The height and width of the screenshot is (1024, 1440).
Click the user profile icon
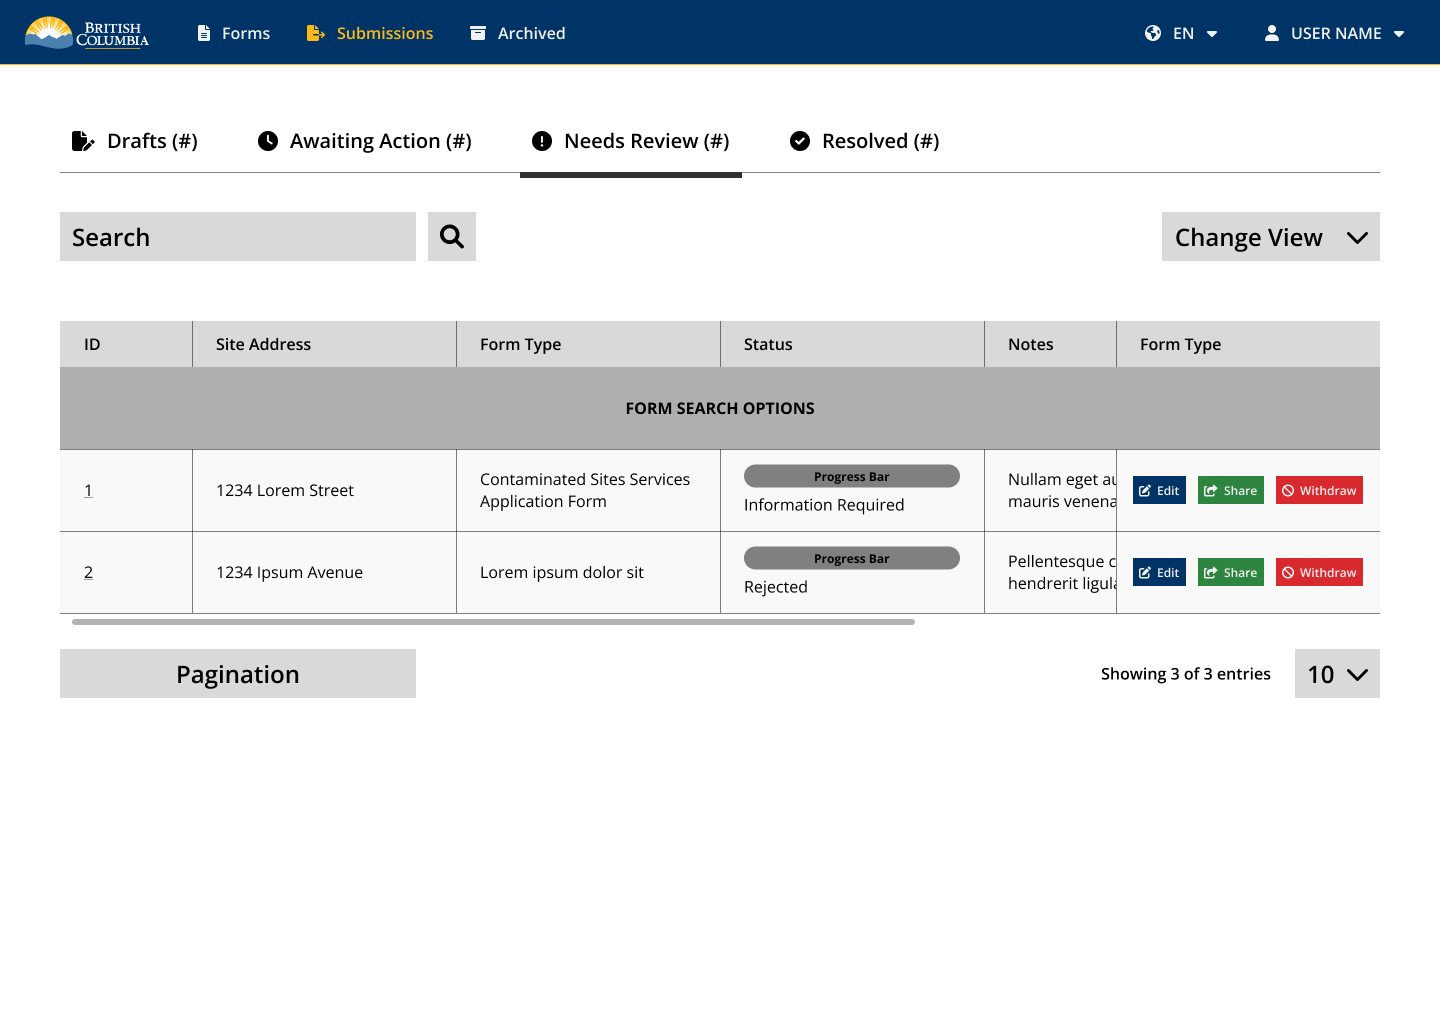[1271, 33]
